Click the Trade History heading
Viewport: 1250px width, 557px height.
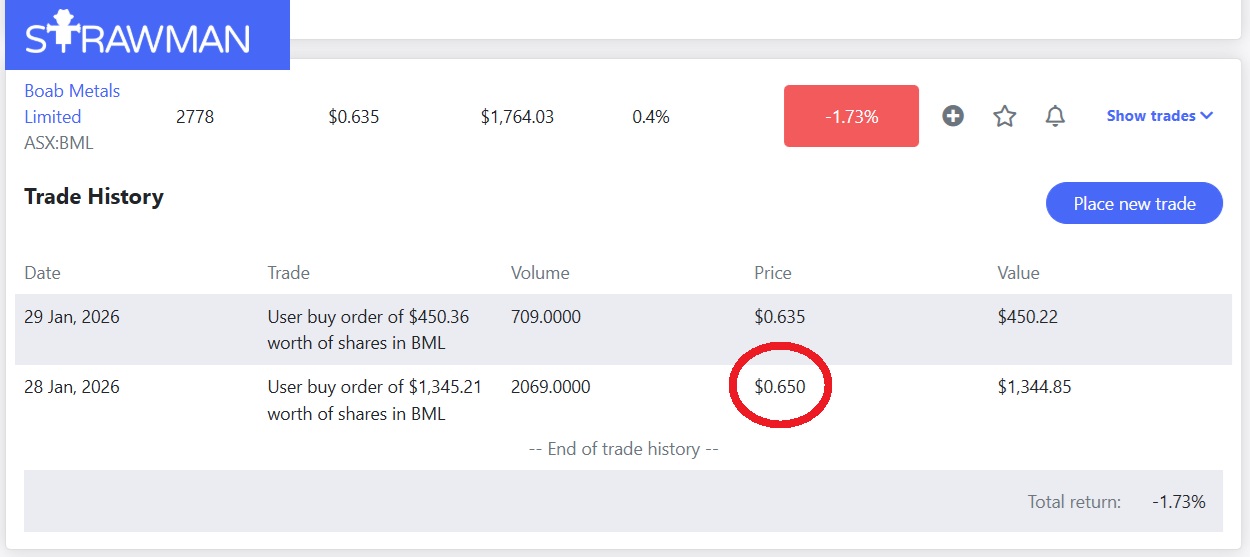(x=94, y=197)
